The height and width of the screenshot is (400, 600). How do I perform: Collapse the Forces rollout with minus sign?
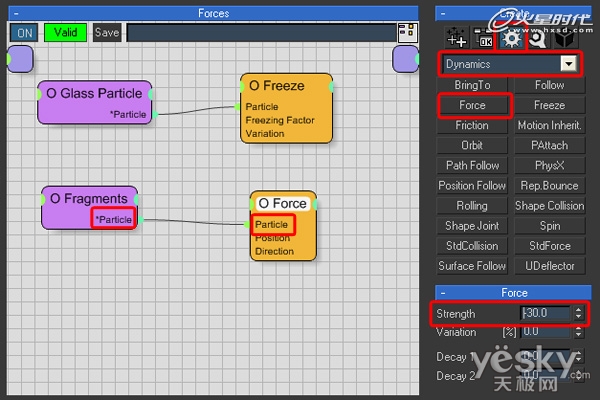point(16,14)
